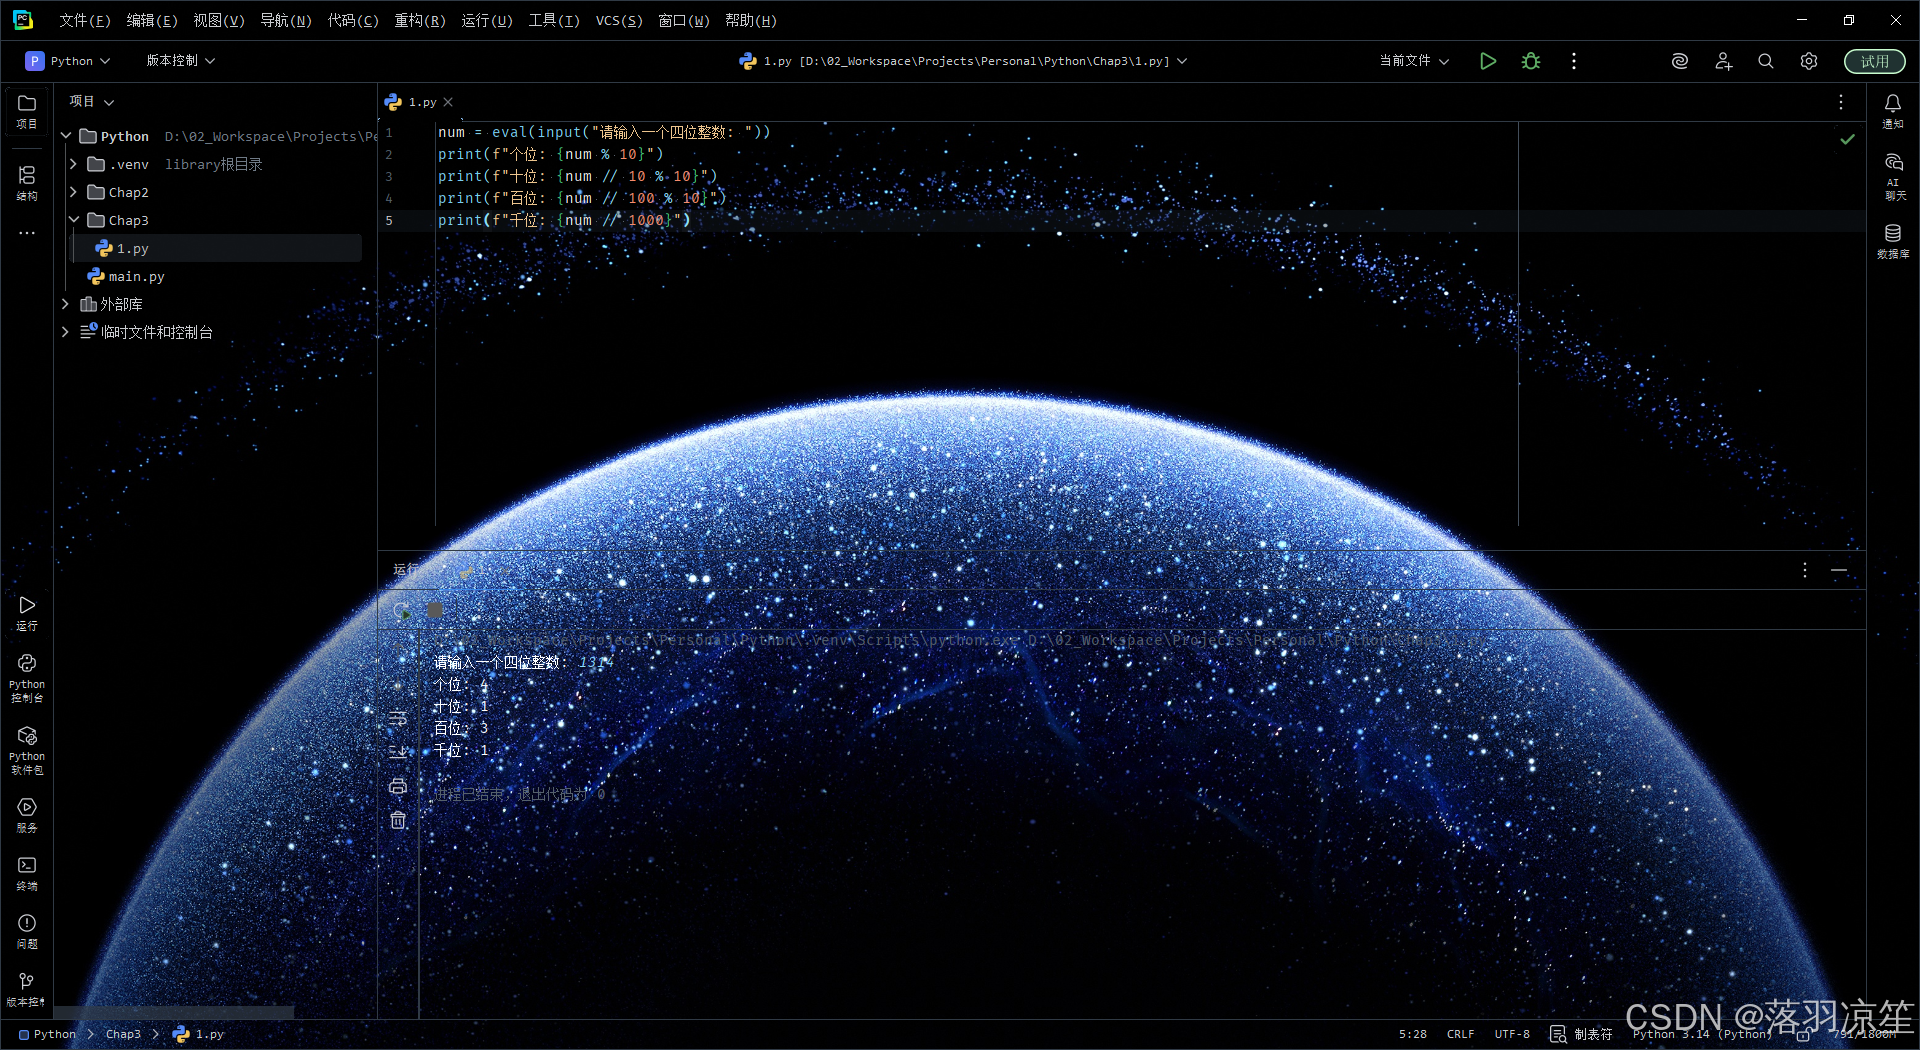The image size is (1920, 1050).
Task: Open the AI Chat panel on right sidebar
Action: coord(1893,176)
